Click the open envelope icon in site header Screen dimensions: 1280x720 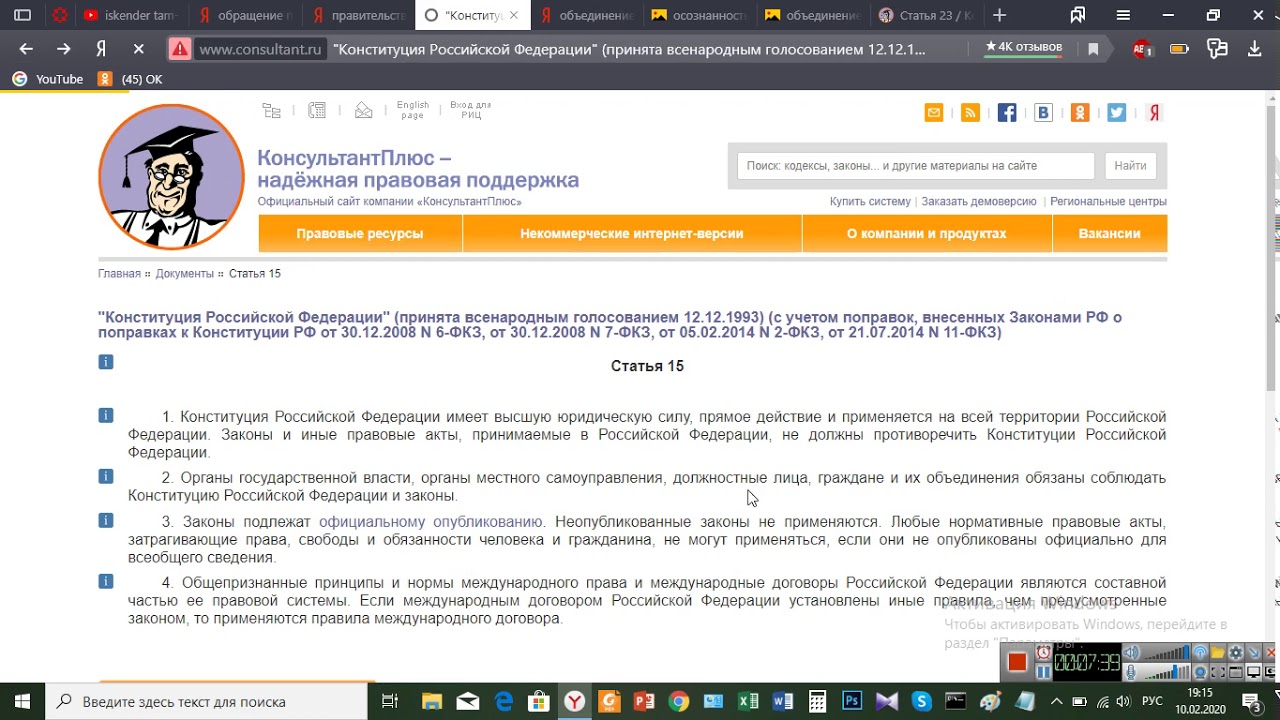click(x=364, y=111)
